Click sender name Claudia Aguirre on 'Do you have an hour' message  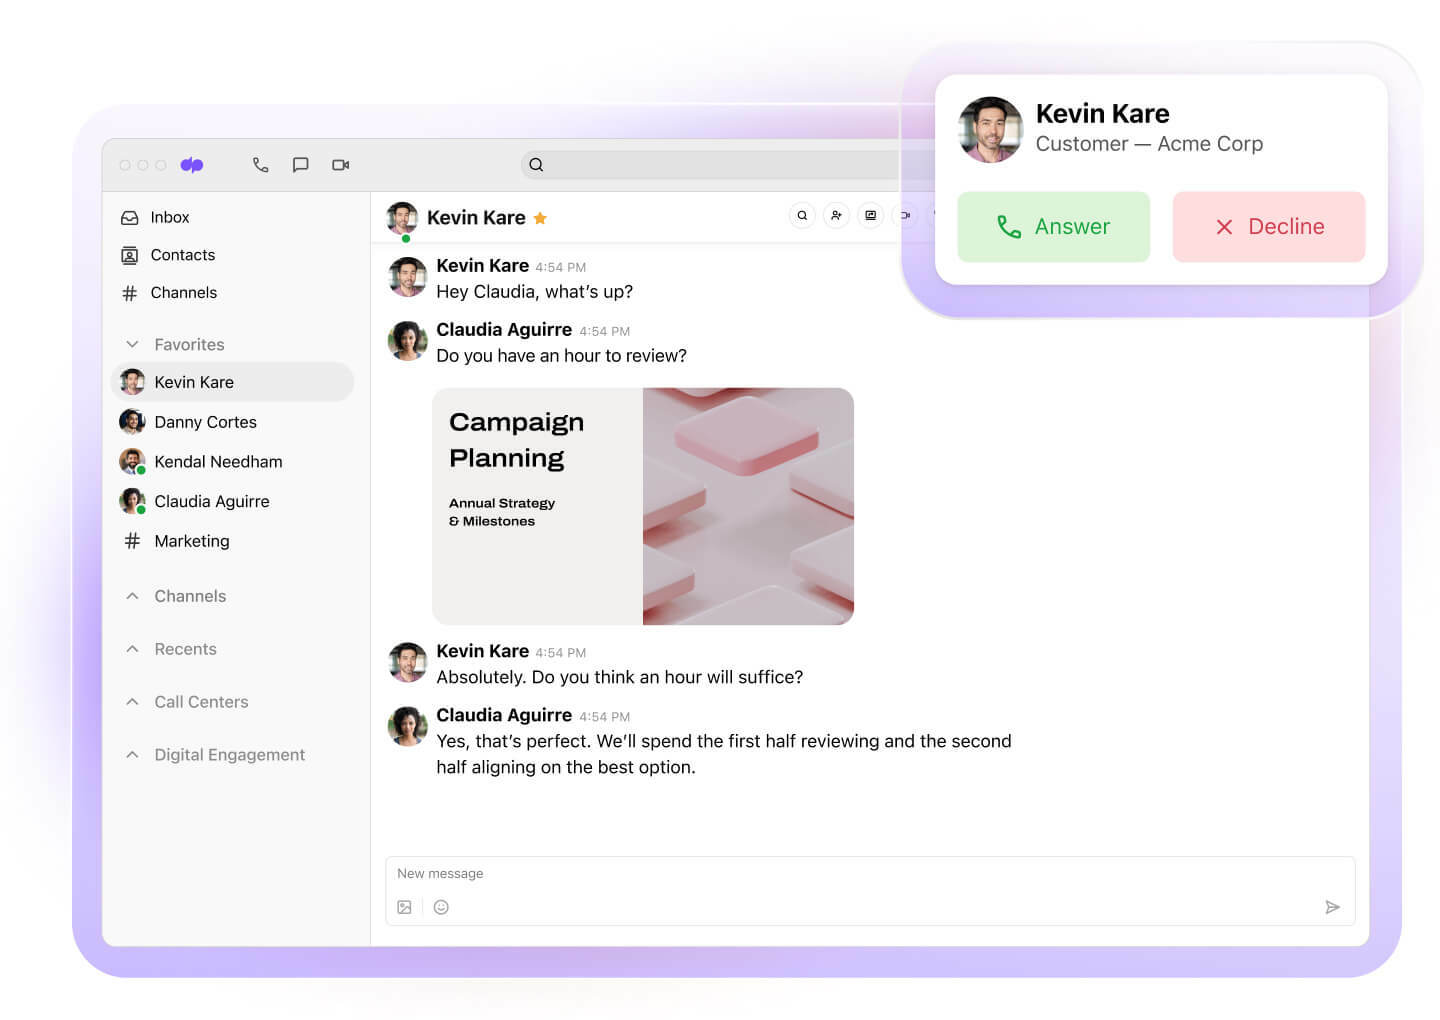pyautogui.click(x=504, y=330)
